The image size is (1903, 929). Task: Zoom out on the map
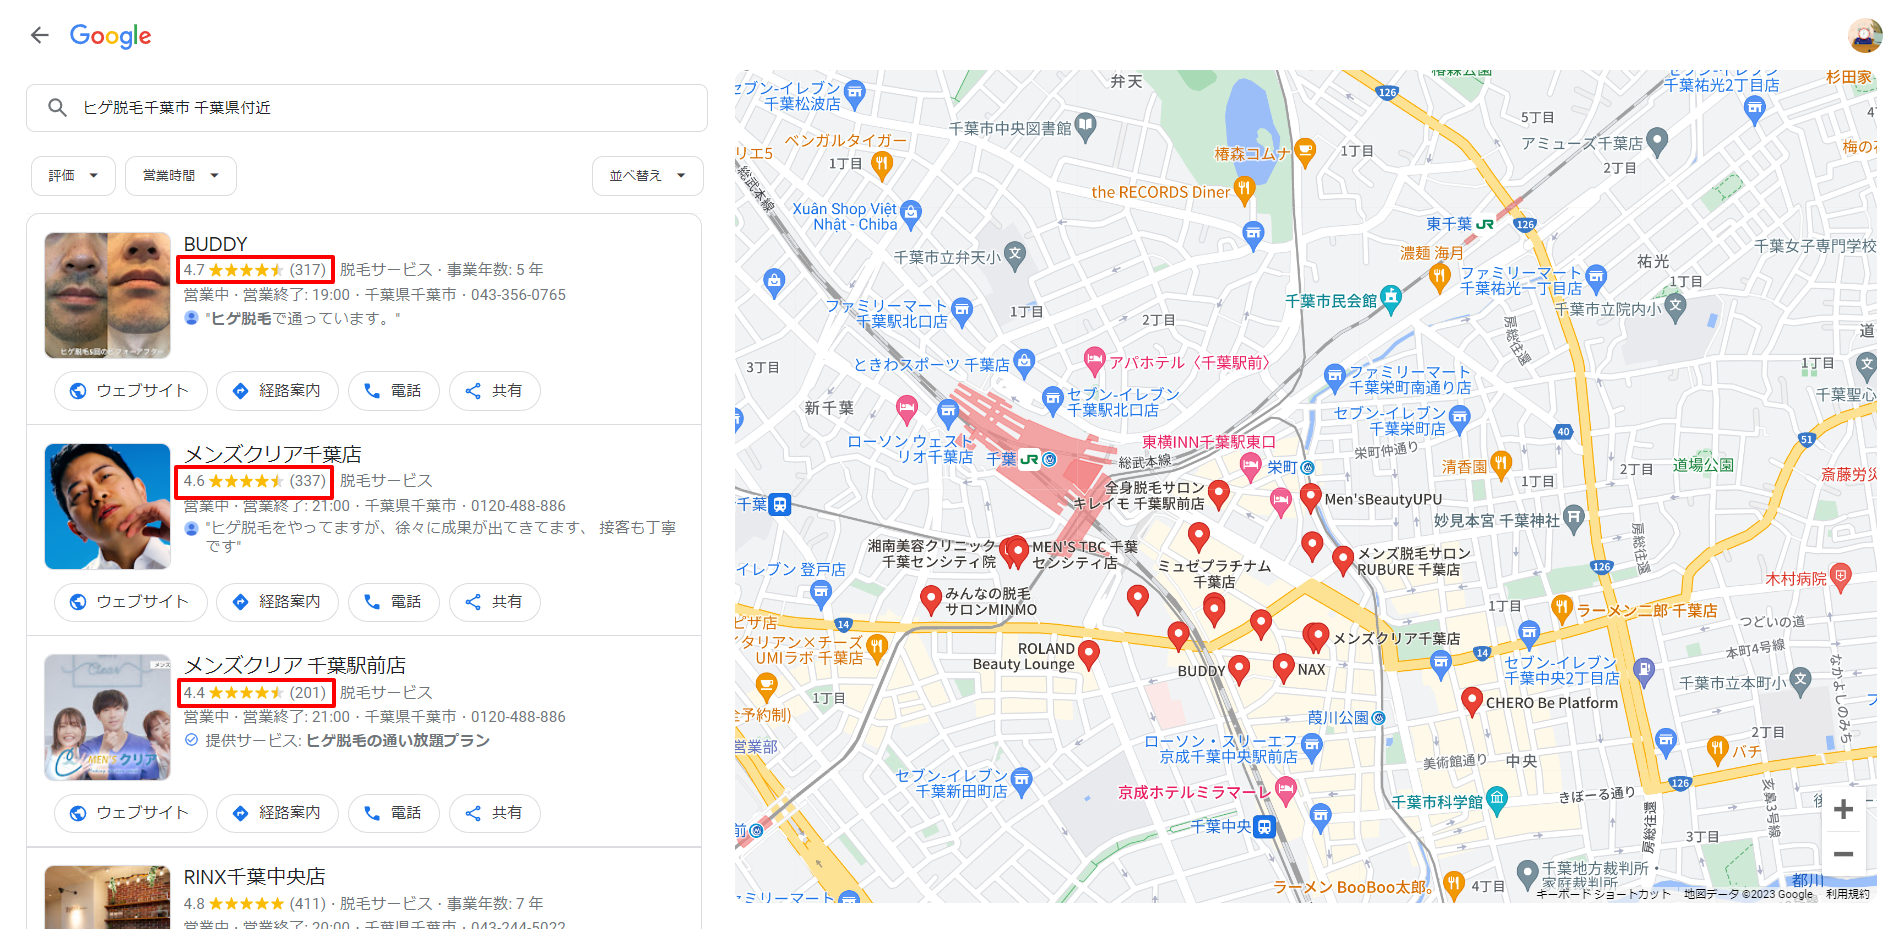(x=1843, y=854)
